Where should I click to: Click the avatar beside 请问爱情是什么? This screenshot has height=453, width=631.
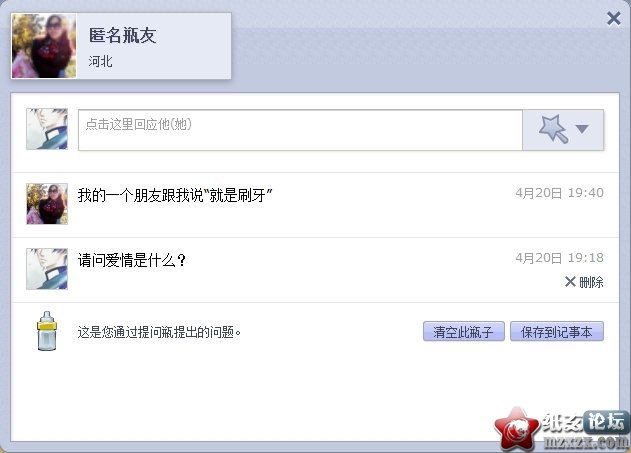pyautogui.click(x=47, y=269)
